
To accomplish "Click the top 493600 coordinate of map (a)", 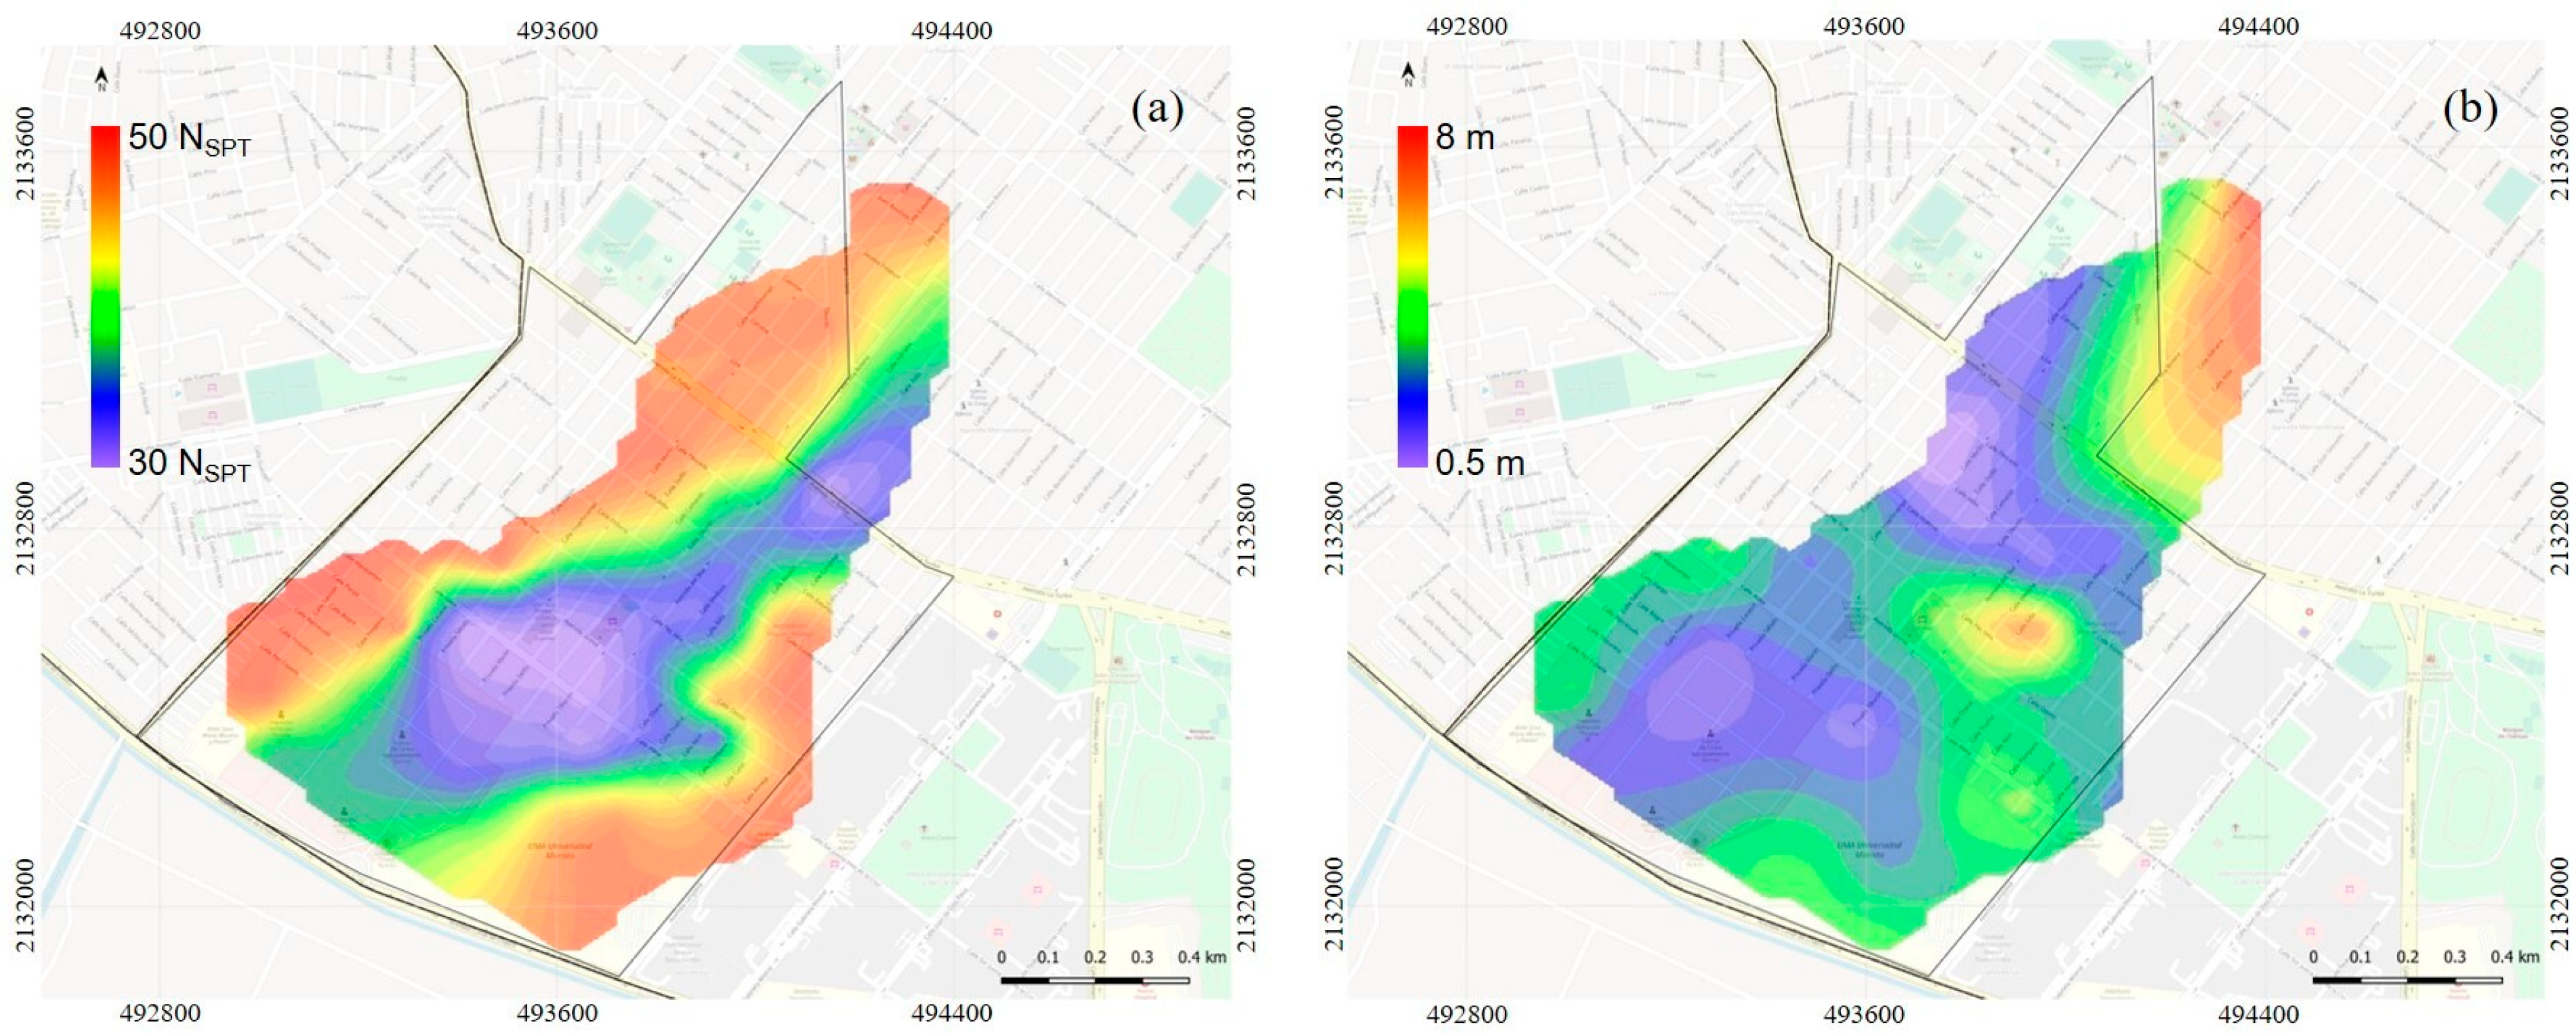I will pyautogui.click(x=557, y=31).
